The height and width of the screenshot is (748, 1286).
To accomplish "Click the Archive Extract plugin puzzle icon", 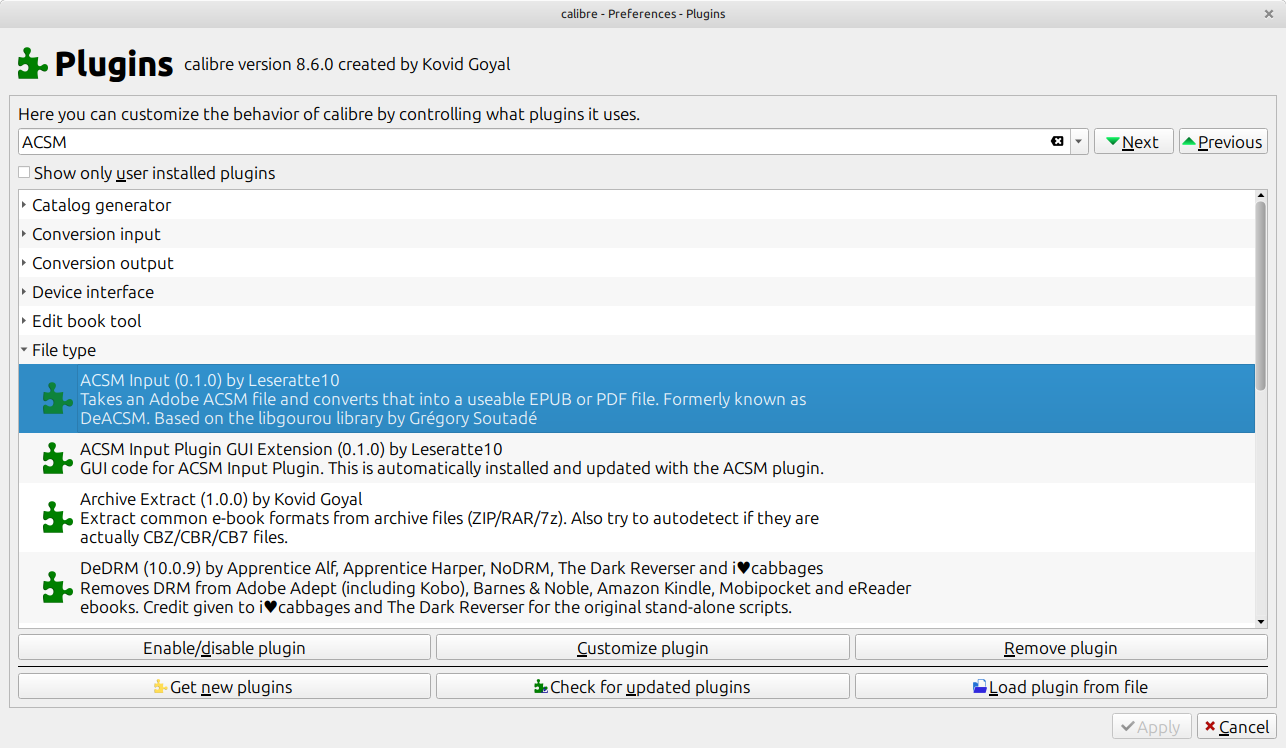I will [x=57, y=518].
